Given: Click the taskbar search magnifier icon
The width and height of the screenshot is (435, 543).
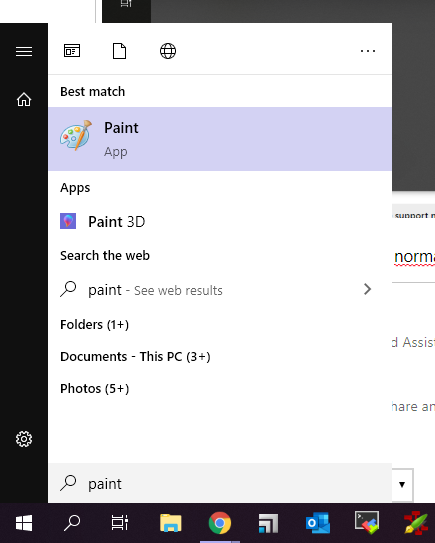Looking at the screenshot, I should pos(72,523).
